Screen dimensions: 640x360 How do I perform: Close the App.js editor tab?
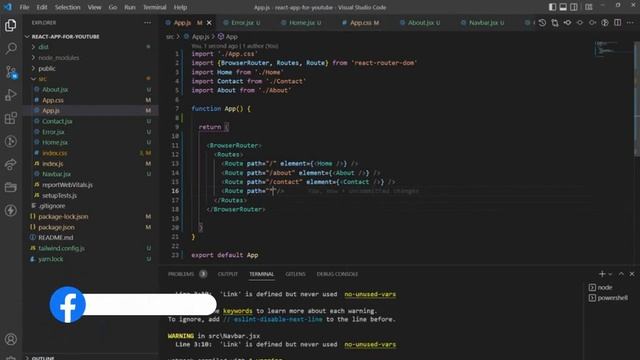209,23
